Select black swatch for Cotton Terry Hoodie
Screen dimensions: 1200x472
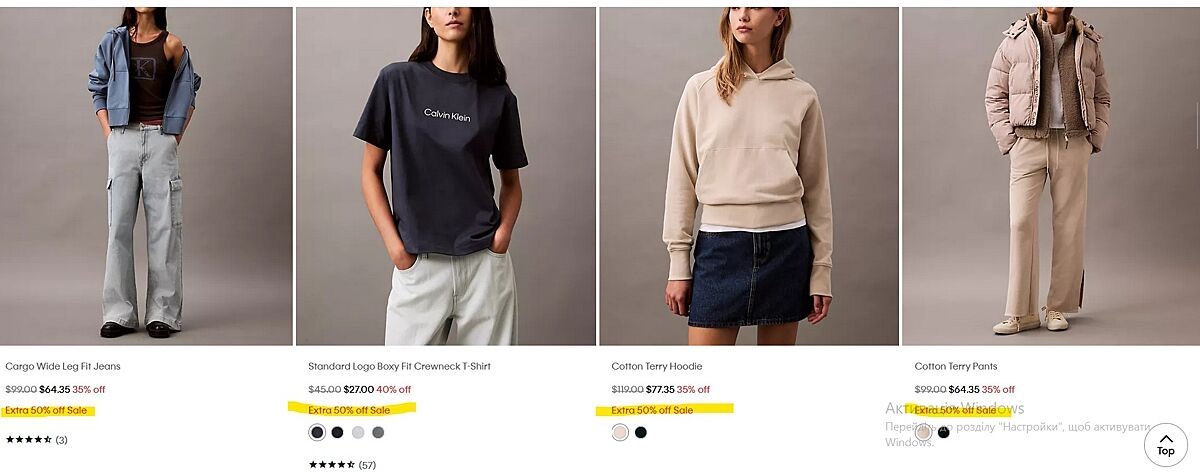pyautogui.click(x=641, y=432)
